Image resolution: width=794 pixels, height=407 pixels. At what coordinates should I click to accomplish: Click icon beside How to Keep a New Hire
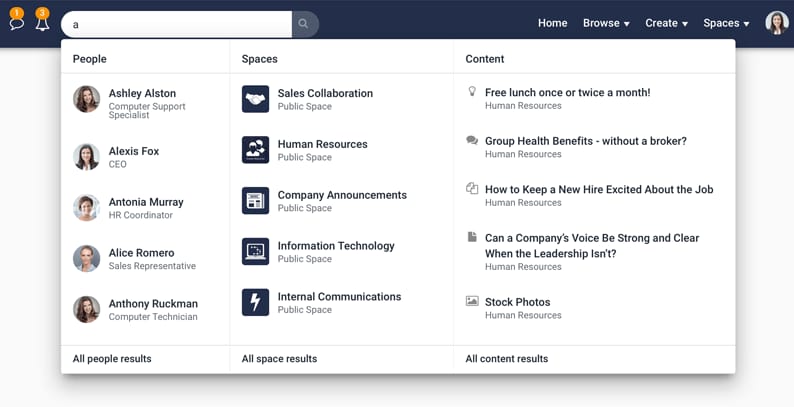(472, 188)
